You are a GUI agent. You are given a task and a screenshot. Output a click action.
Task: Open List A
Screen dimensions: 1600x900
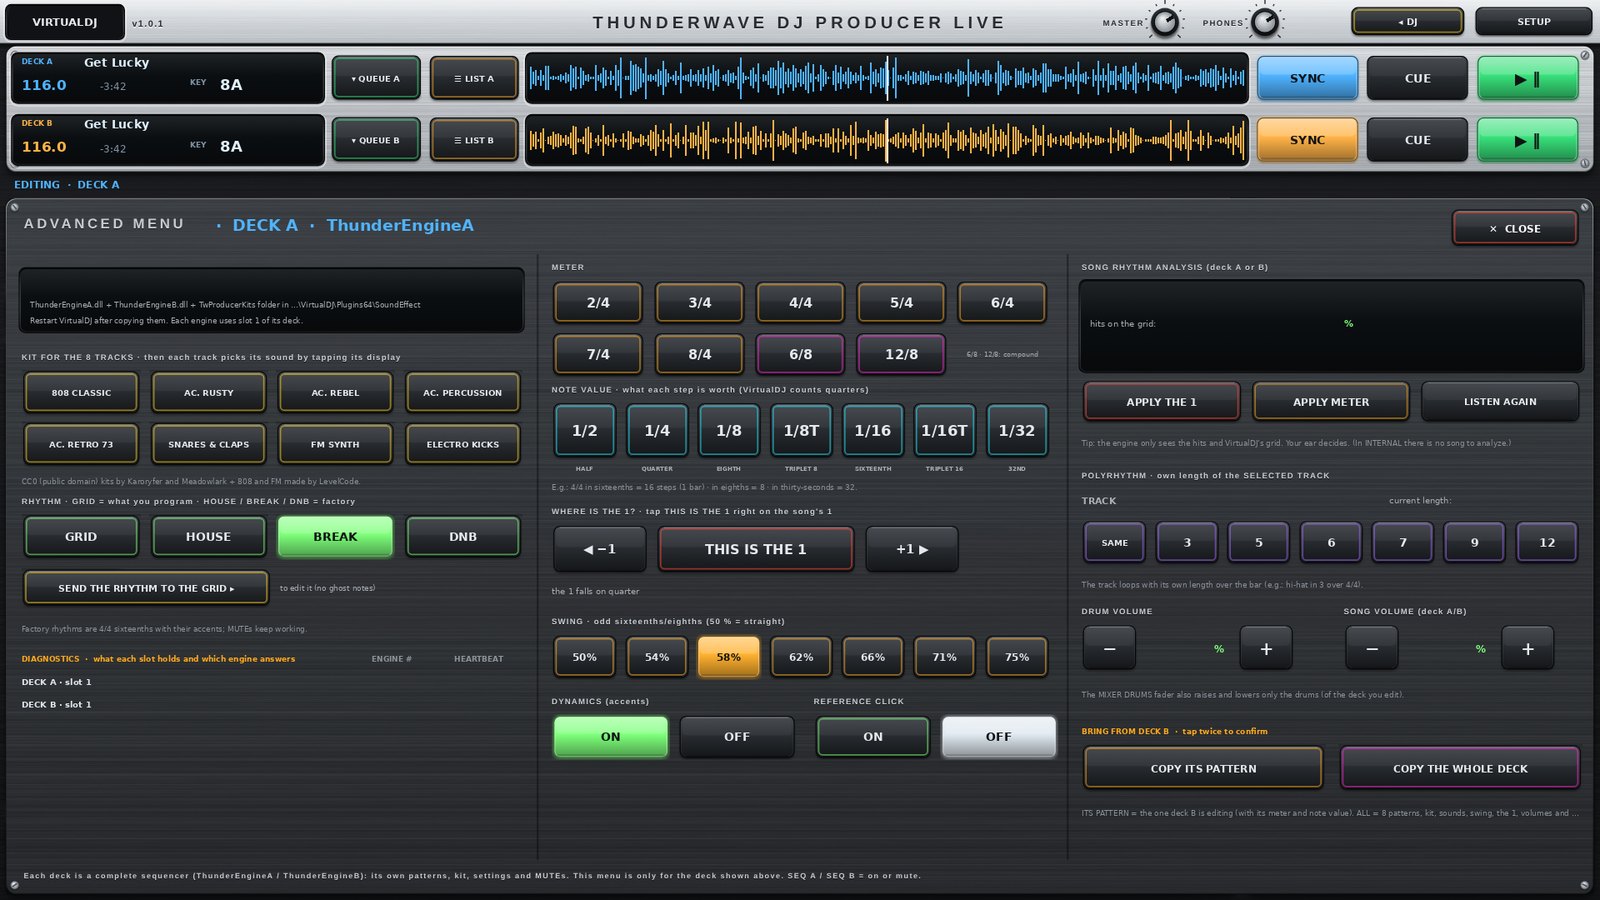[x=474, y=78]
